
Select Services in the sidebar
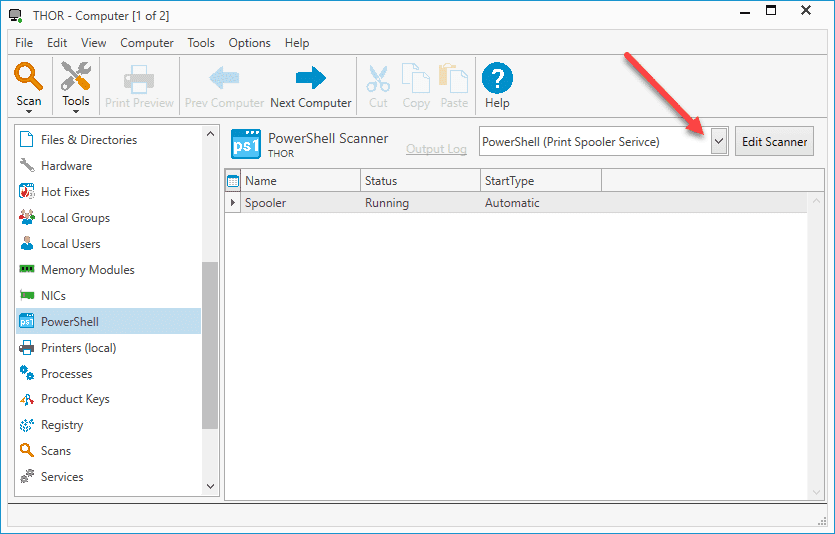[109, 477]
